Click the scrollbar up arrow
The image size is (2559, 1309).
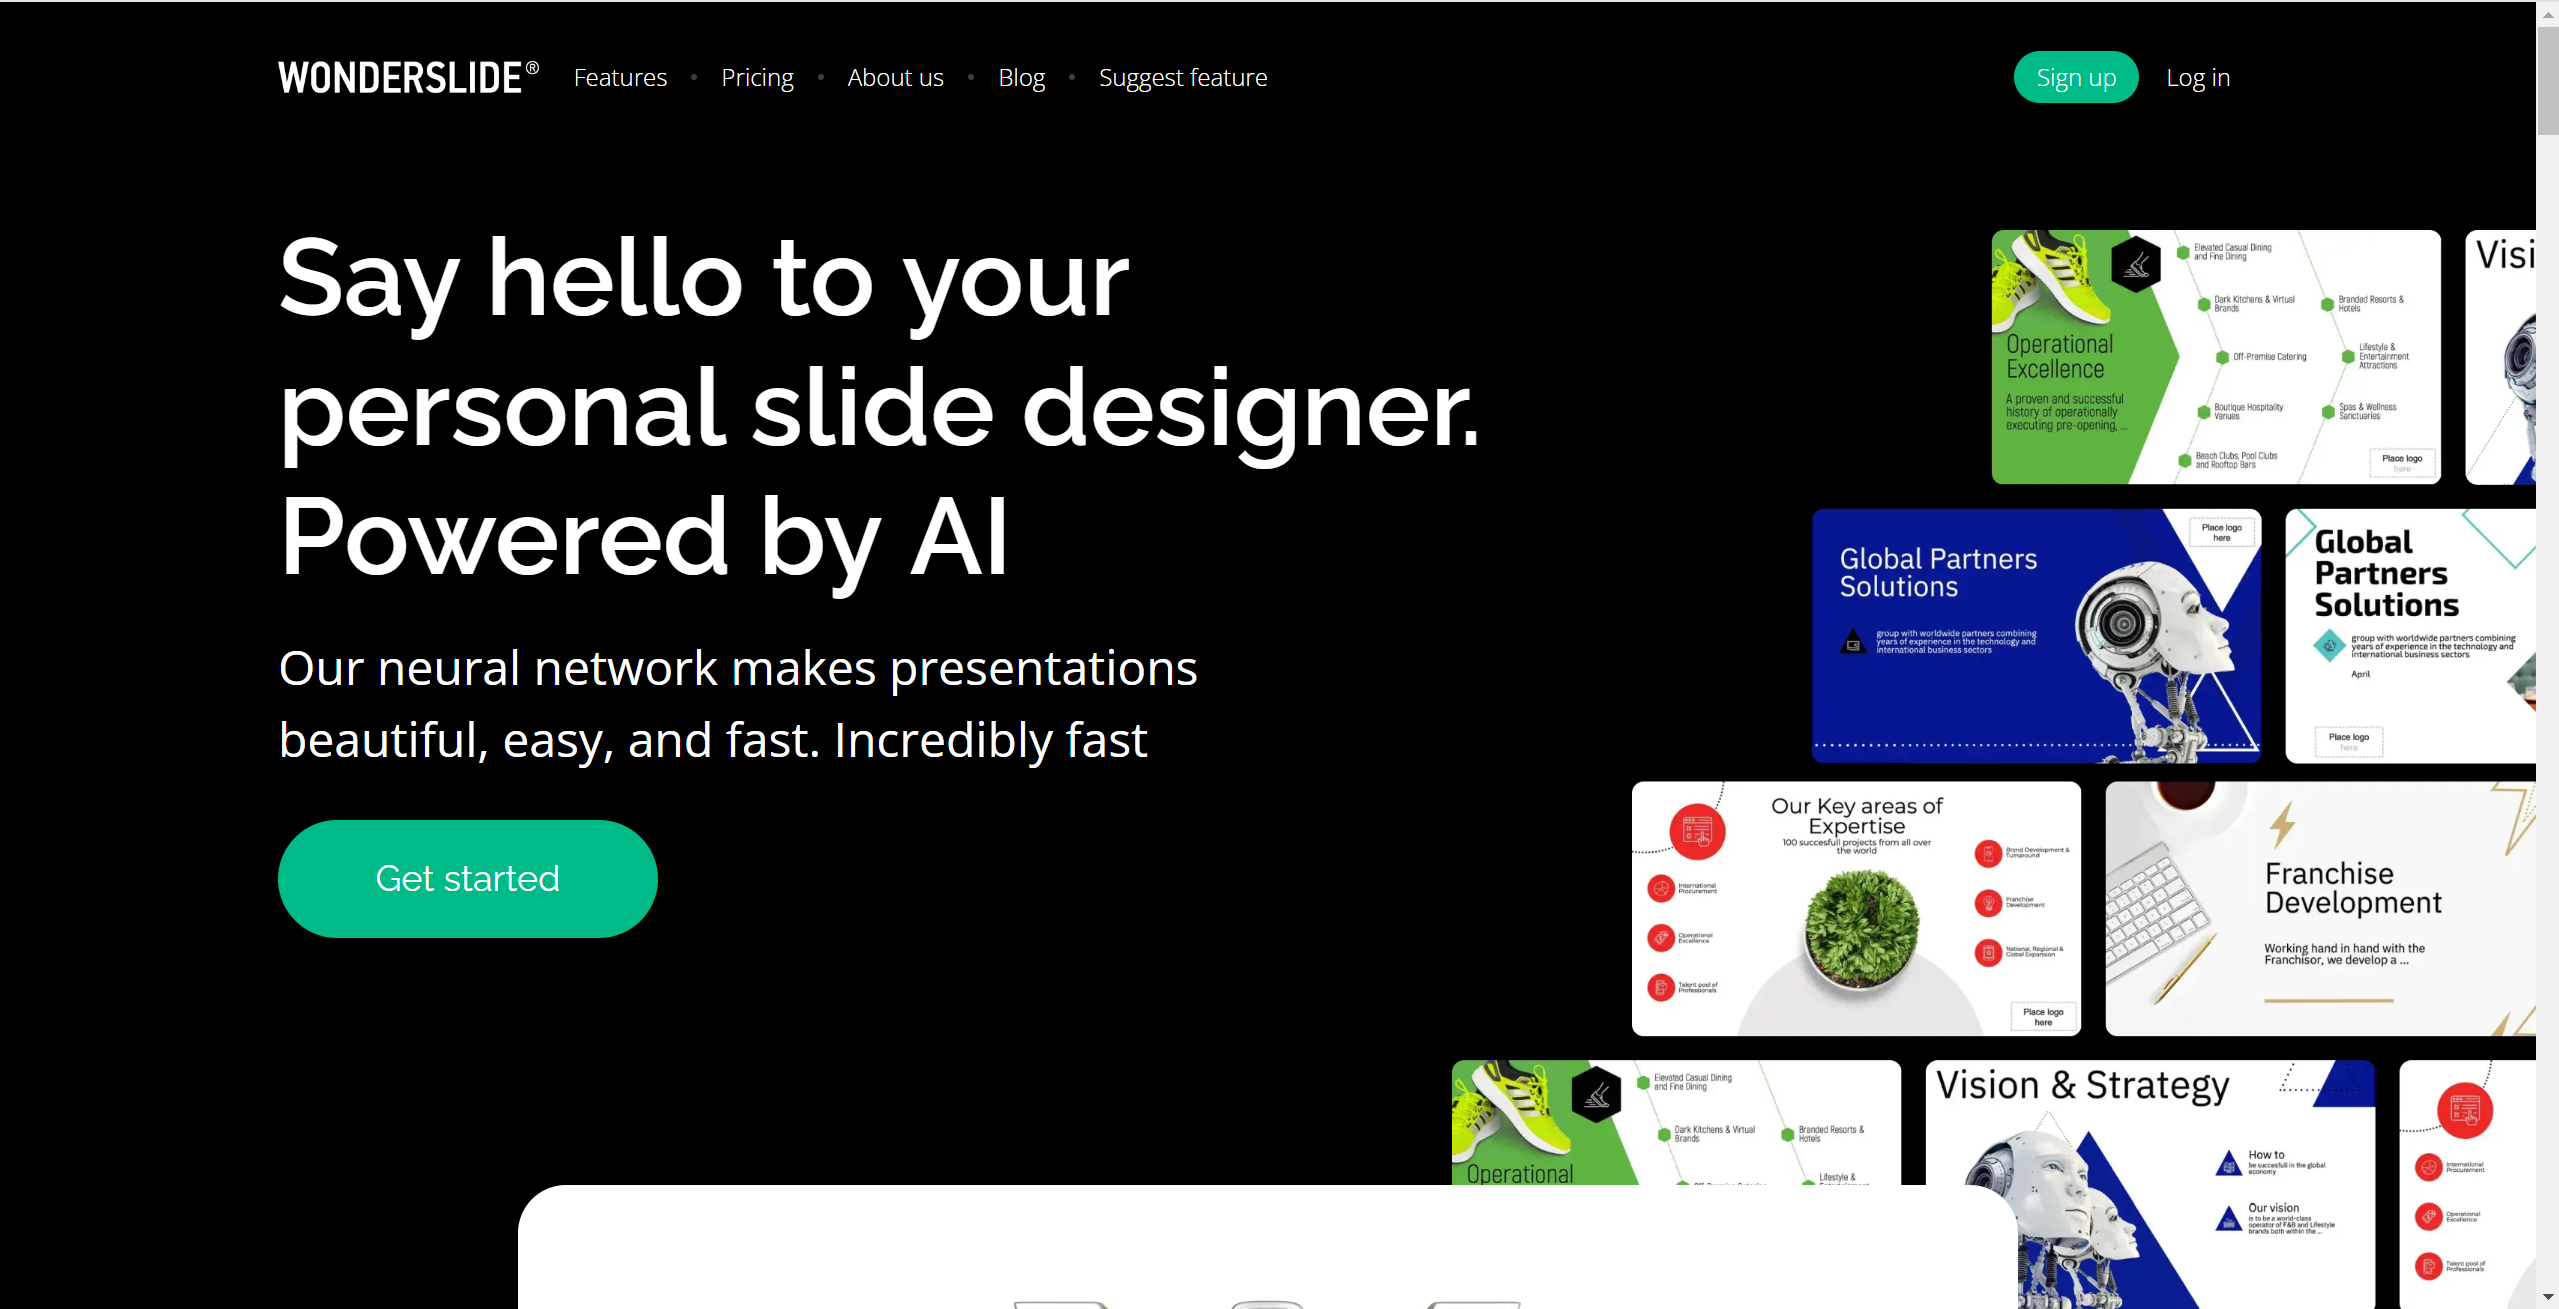coord(2547,14)
